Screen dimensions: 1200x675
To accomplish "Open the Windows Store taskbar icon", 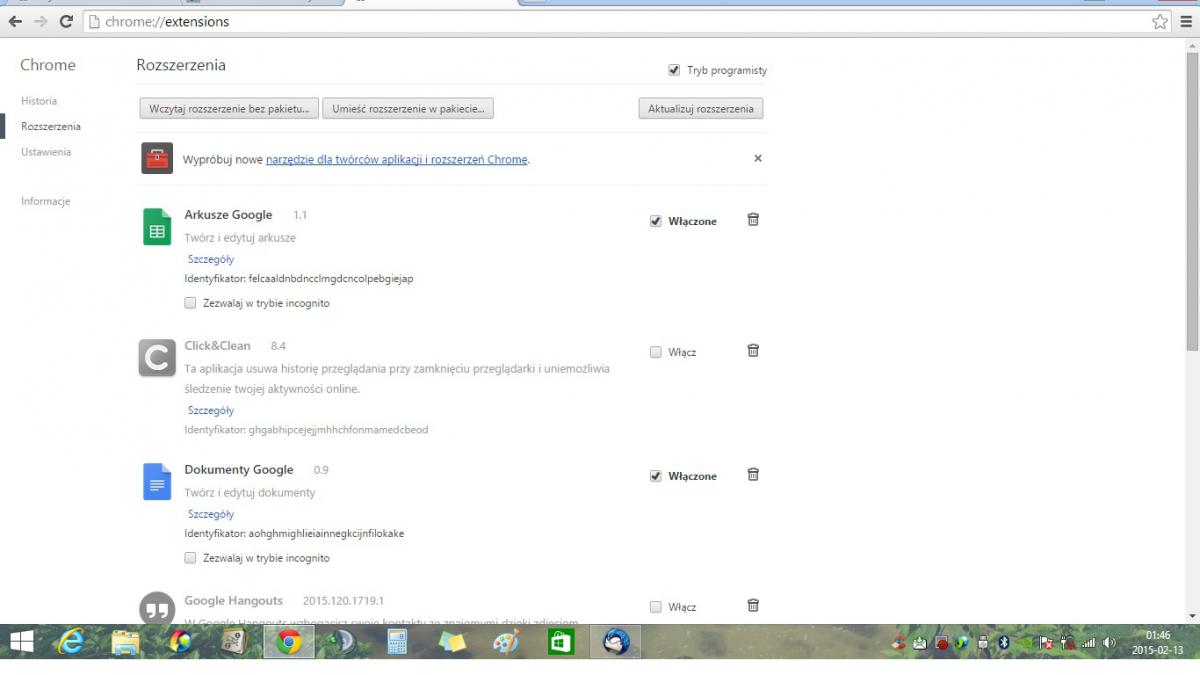I will tap(561, 642).
